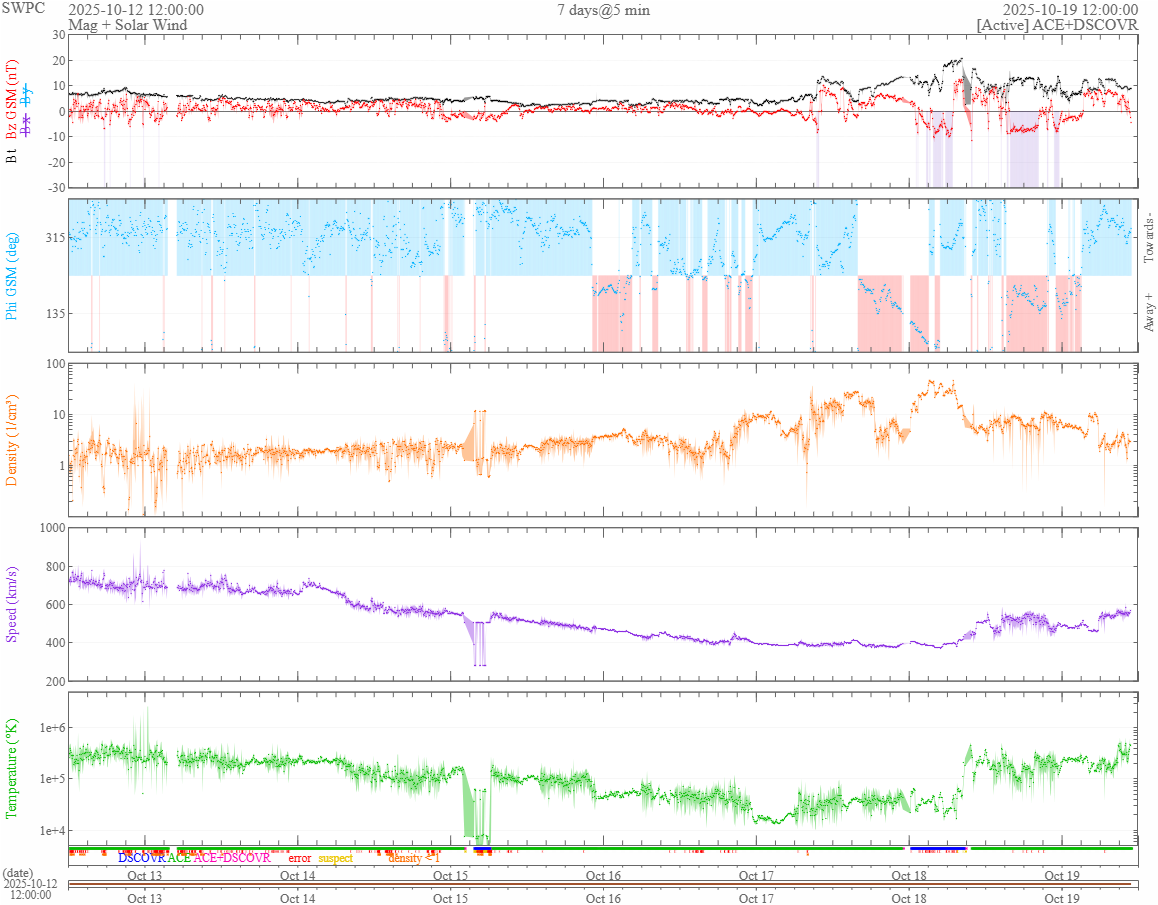Click the 100 tick on Density axis
Viewport: 1158px width, 905px height.
tap(55, 363)
